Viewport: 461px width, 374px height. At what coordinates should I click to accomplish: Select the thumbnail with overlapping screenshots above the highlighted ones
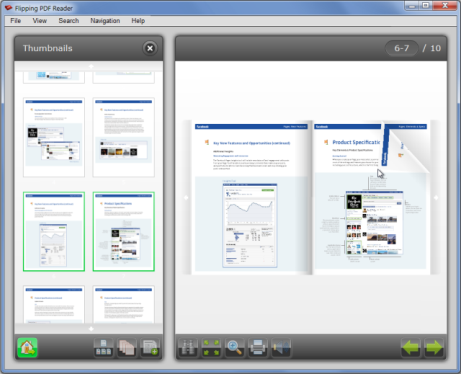[54, 137]
